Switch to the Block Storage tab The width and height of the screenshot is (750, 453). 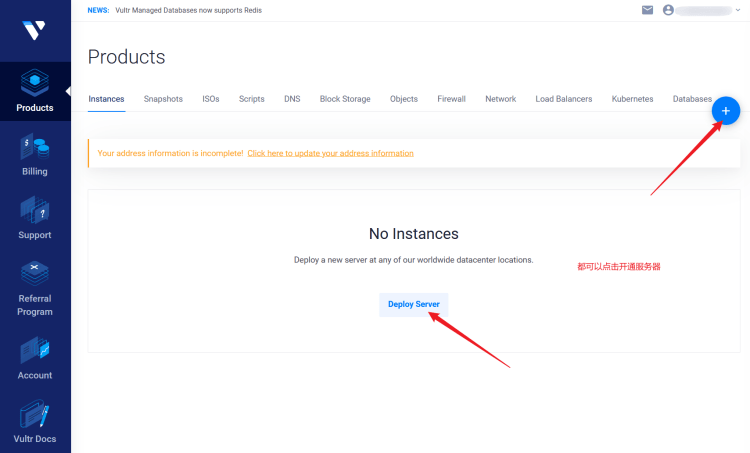pyautogui.click(x=345, y=99)
